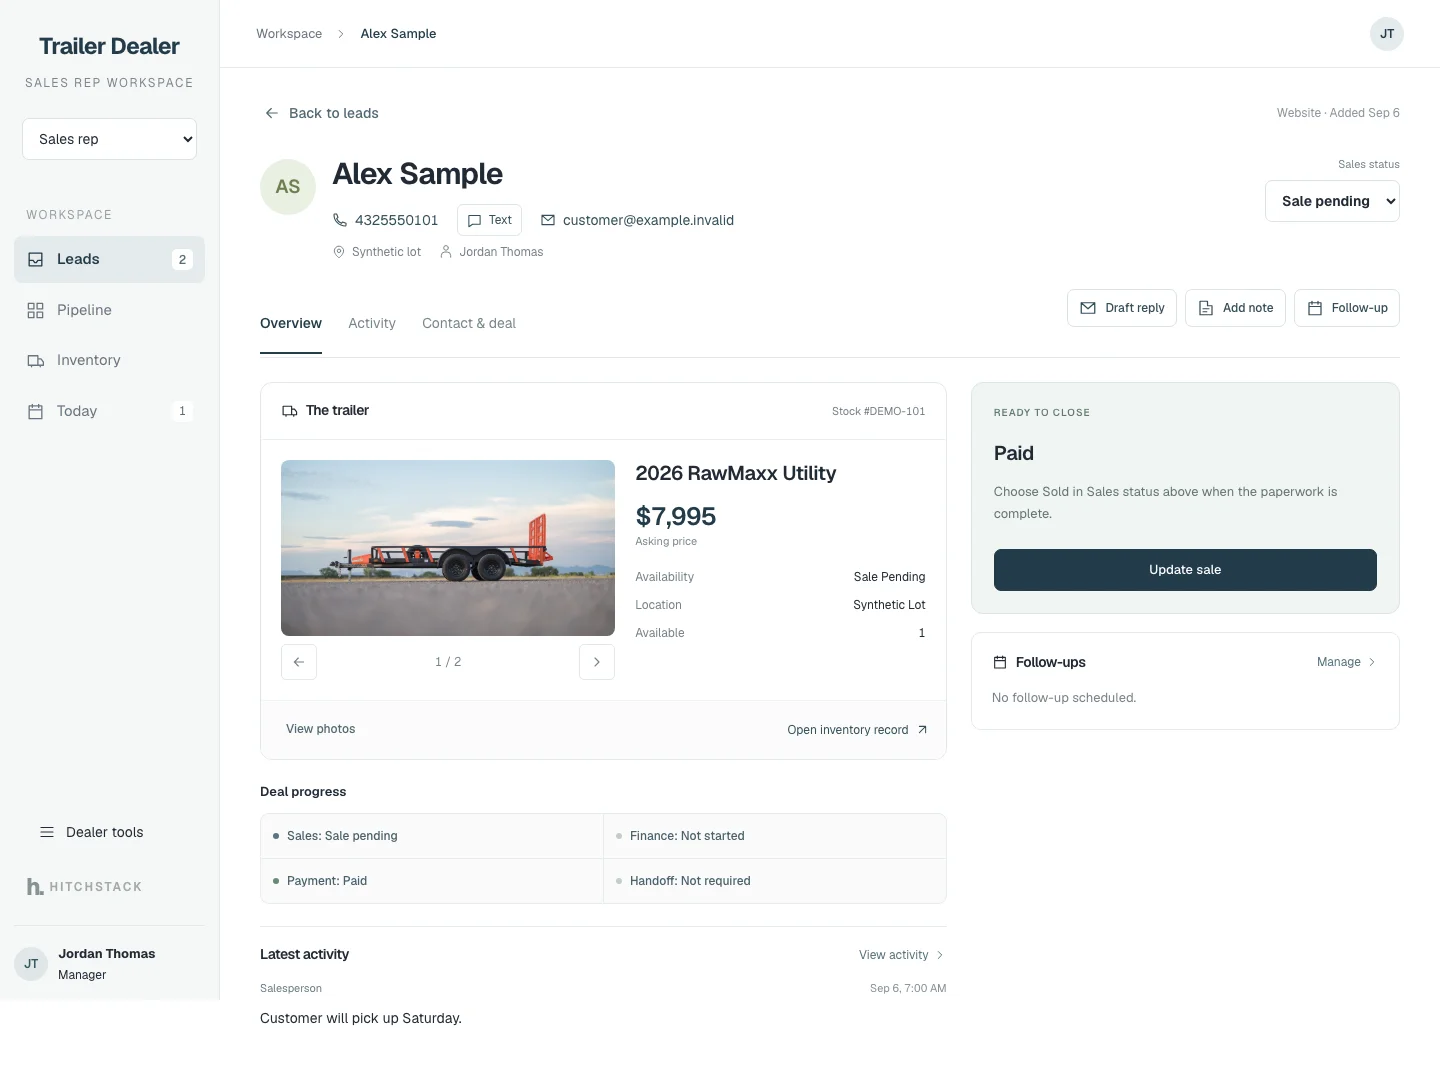Switch to the Contact & deal tab
Image resolution: width=1440 pixels, height=1087 pixels.
[469, 323]
